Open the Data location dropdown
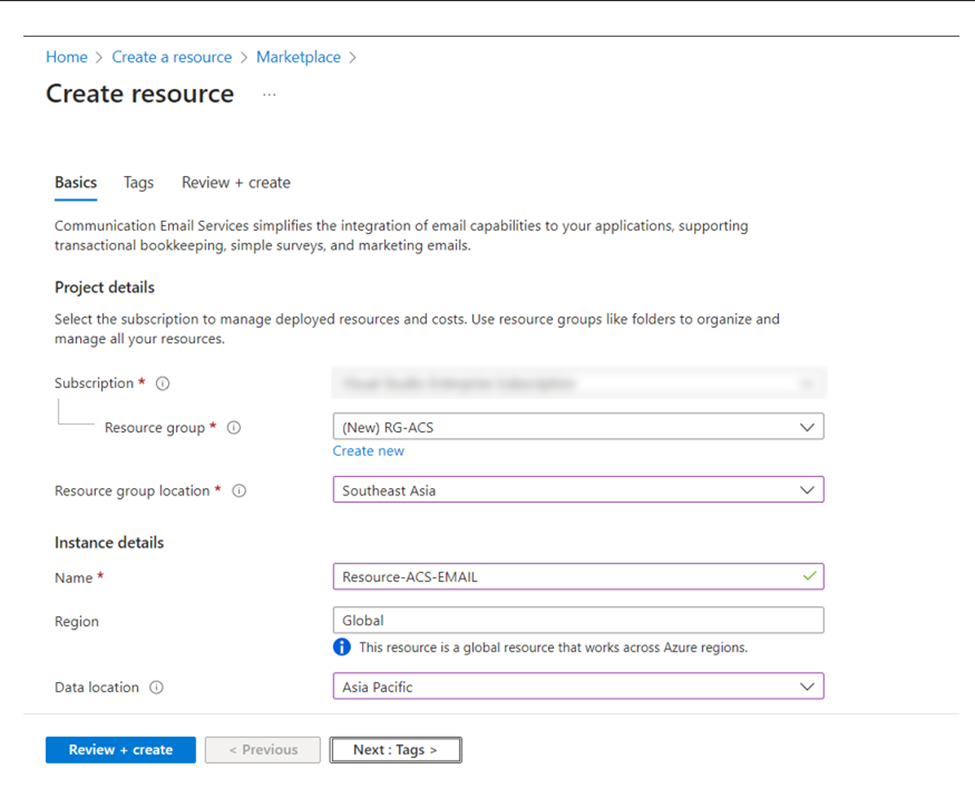Screen dimensions: 975x798 pyautogui.click(x=578, y=686)
